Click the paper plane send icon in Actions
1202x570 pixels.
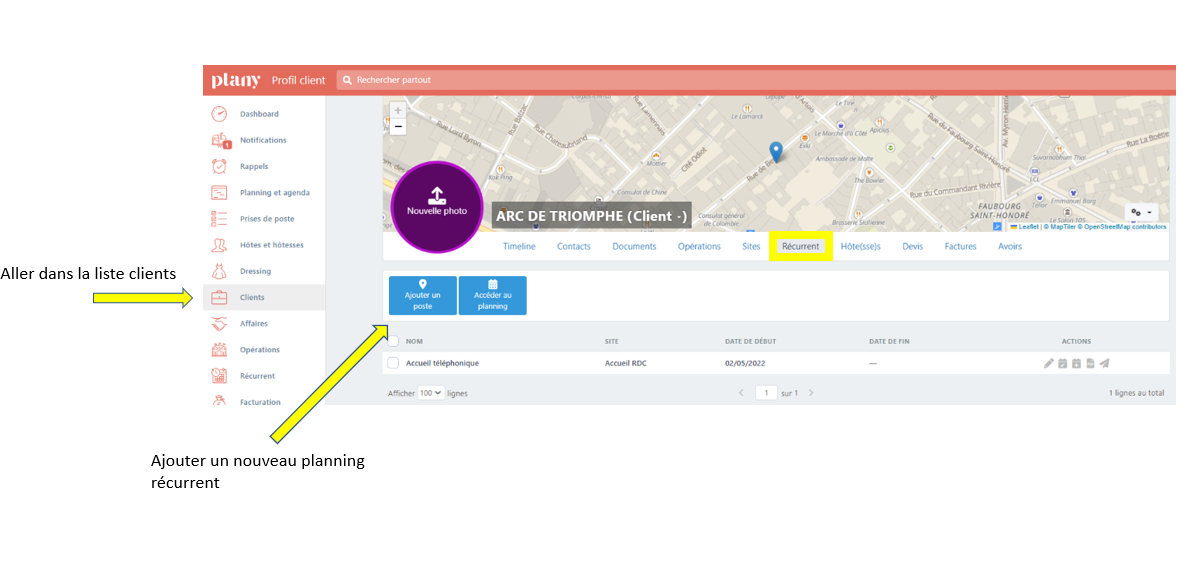pyautogui.click(x=1105, y=363)
